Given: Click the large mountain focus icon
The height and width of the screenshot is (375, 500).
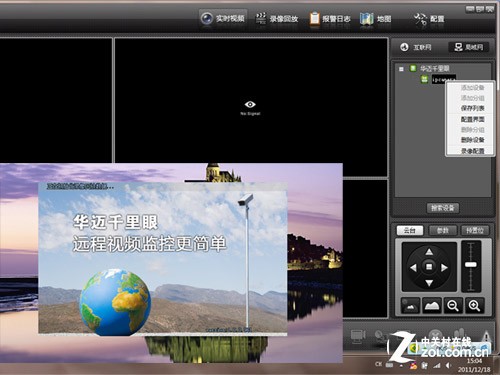Looking at the screenshot, I should (431, 306).
